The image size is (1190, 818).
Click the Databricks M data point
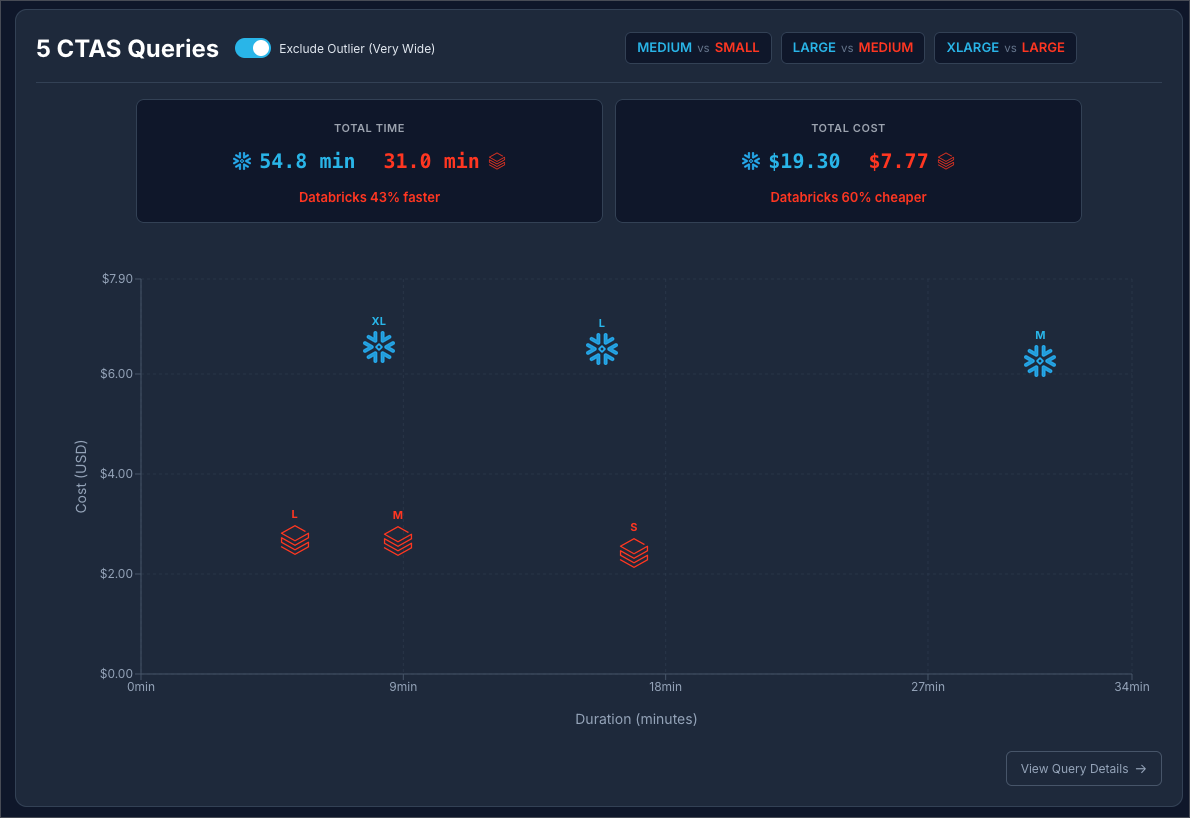[x=398, y=541]
